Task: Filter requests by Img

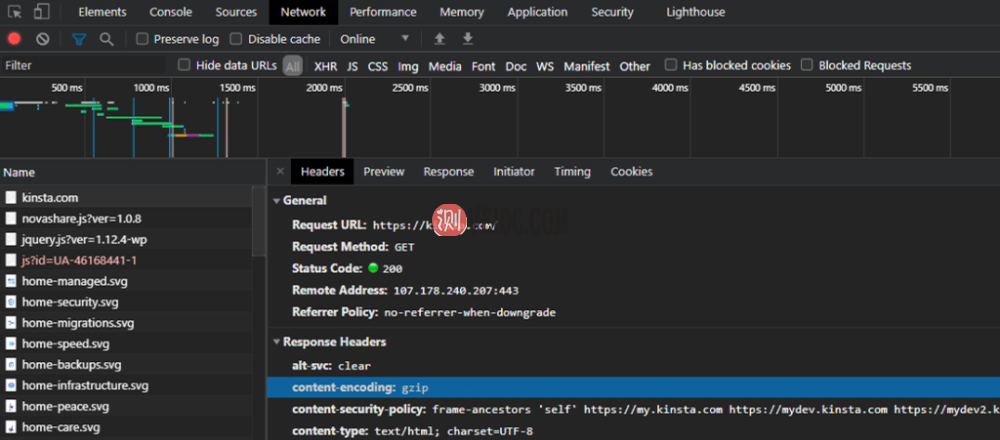Action: (408, 66)
